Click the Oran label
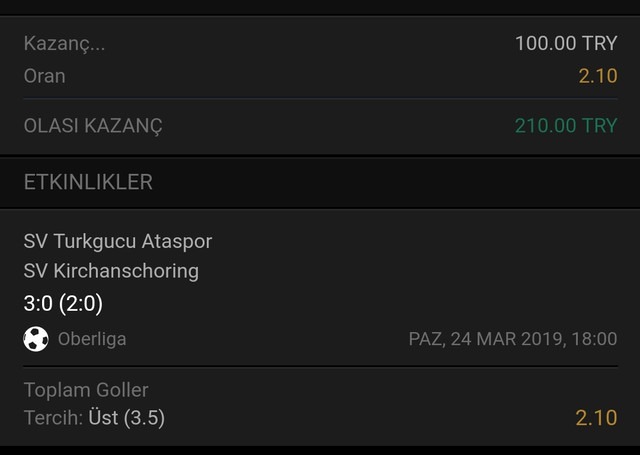 [44, 76]
